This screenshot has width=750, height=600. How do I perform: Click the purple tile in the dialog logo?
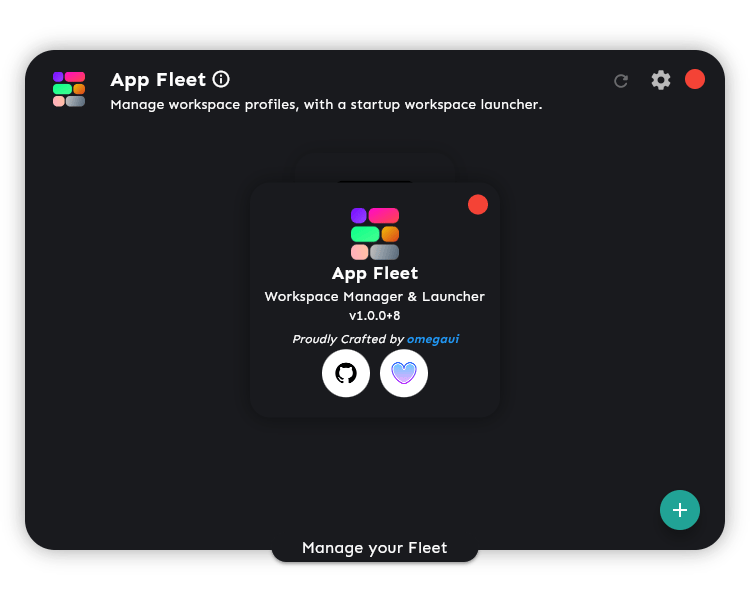tap(358, 215)
